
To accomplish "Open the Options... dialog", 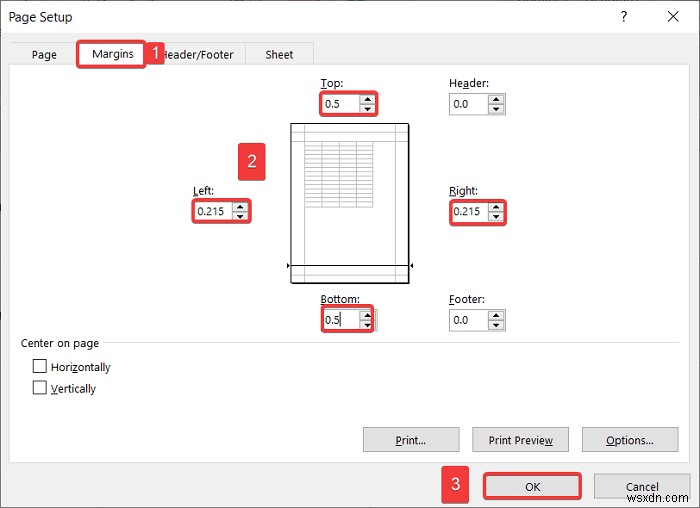I will click(x=630, y=440).
